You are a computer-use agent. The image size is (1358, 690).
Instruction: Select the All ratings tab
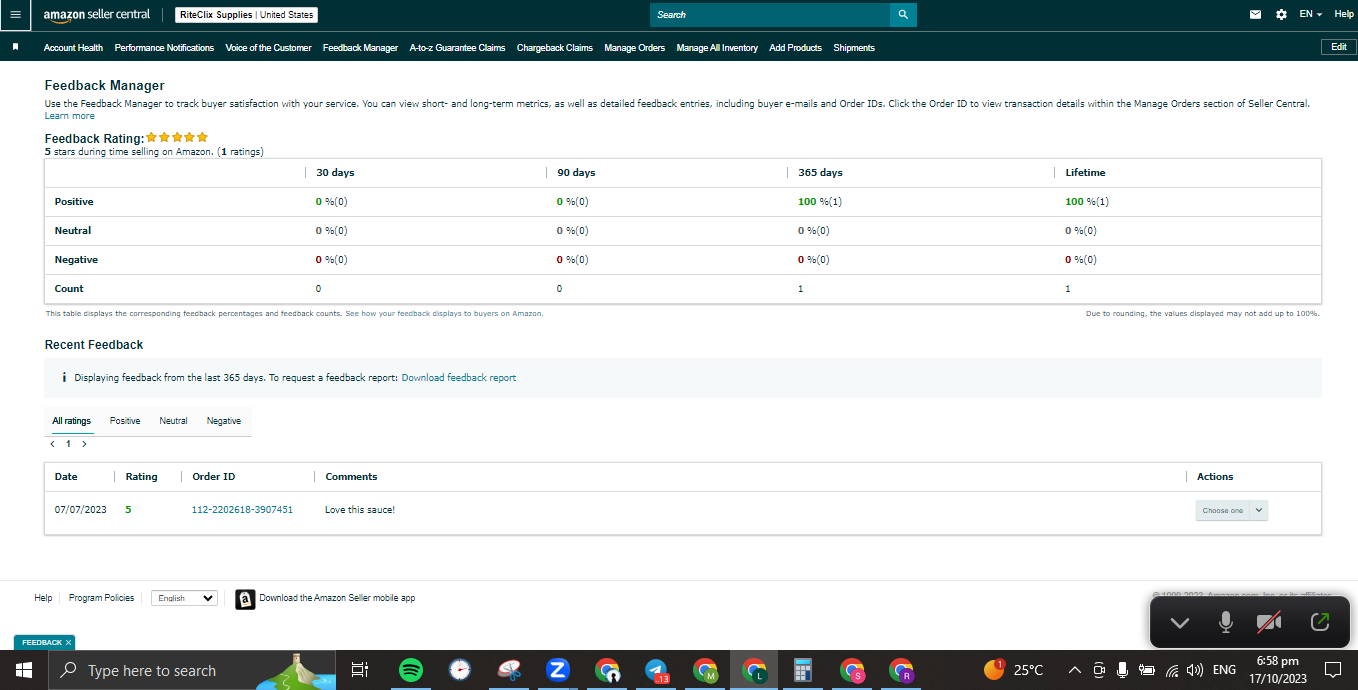(x=71, y=421)
